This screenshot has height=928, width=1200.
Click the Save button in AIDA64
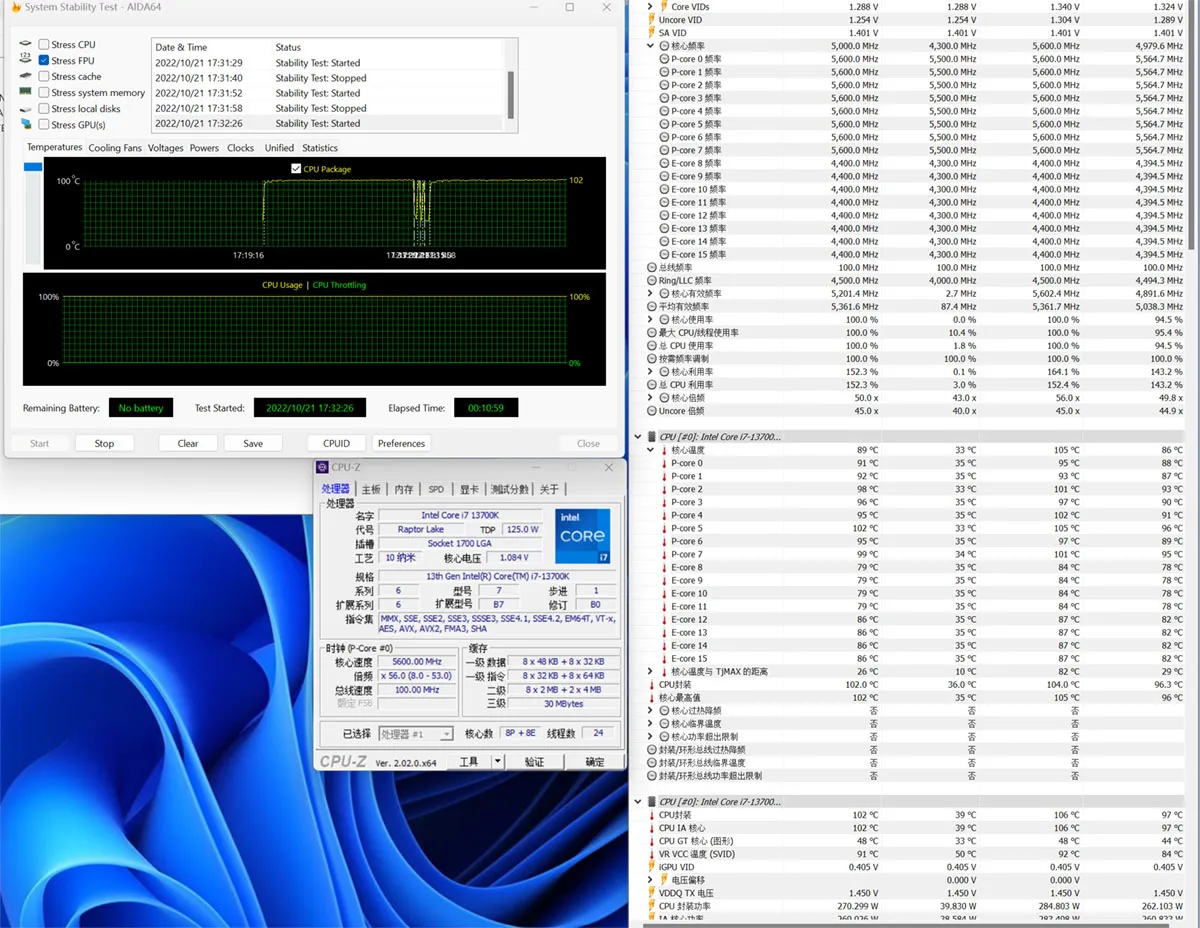(253, 443)
